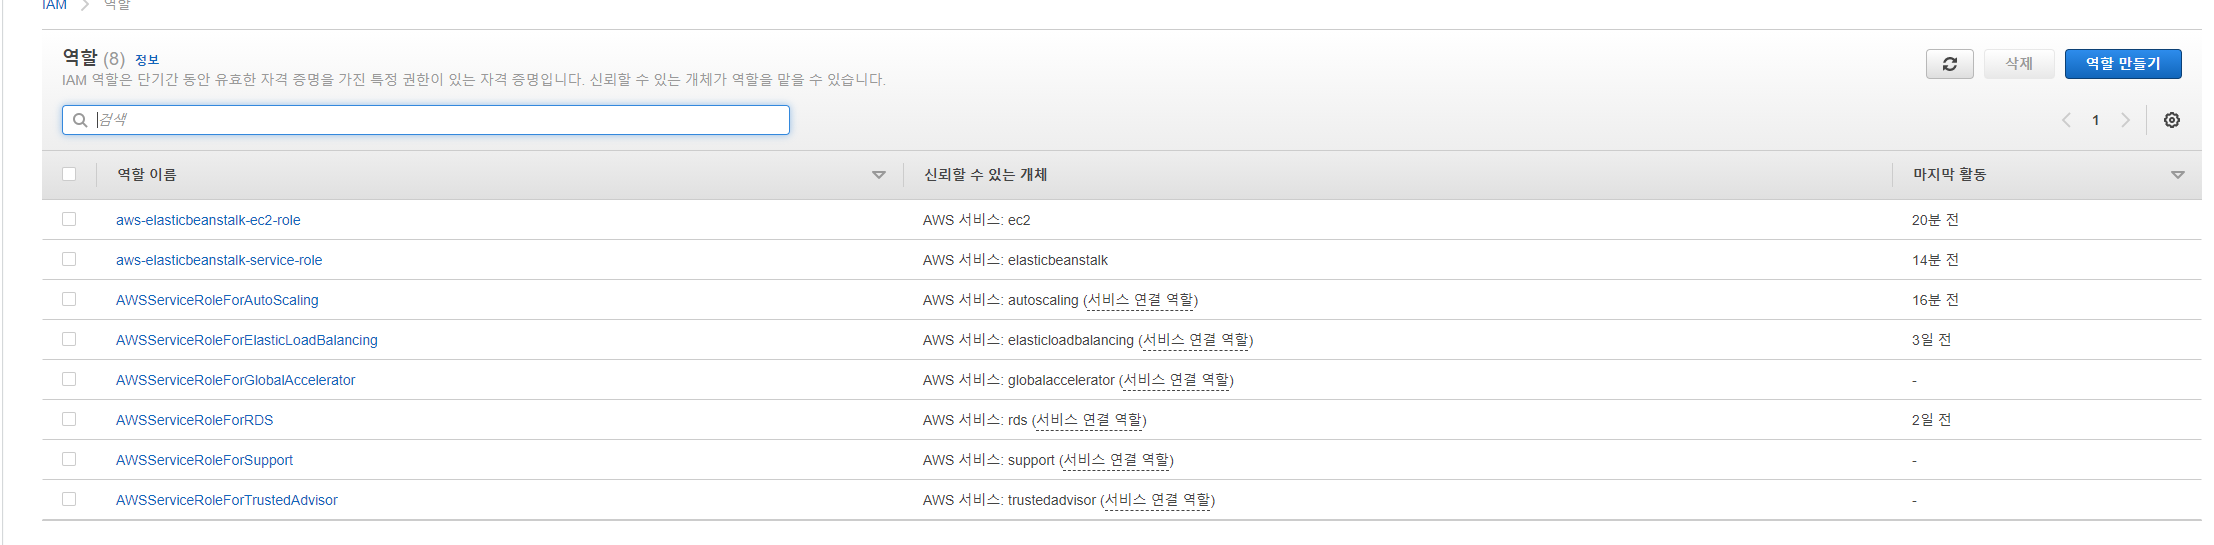Viewport: 2214px width, 545px height.
Task: Click the search magnifier icon
Action: tap(80, 120)
